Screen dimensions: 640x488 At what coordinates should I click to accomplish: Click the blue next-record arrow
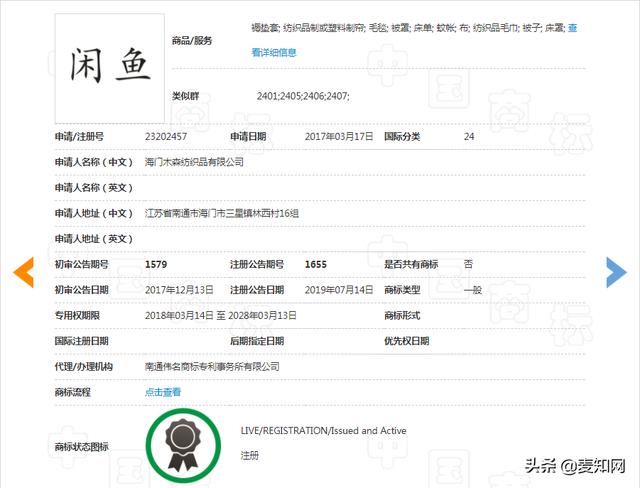click(x=616, y=271)
